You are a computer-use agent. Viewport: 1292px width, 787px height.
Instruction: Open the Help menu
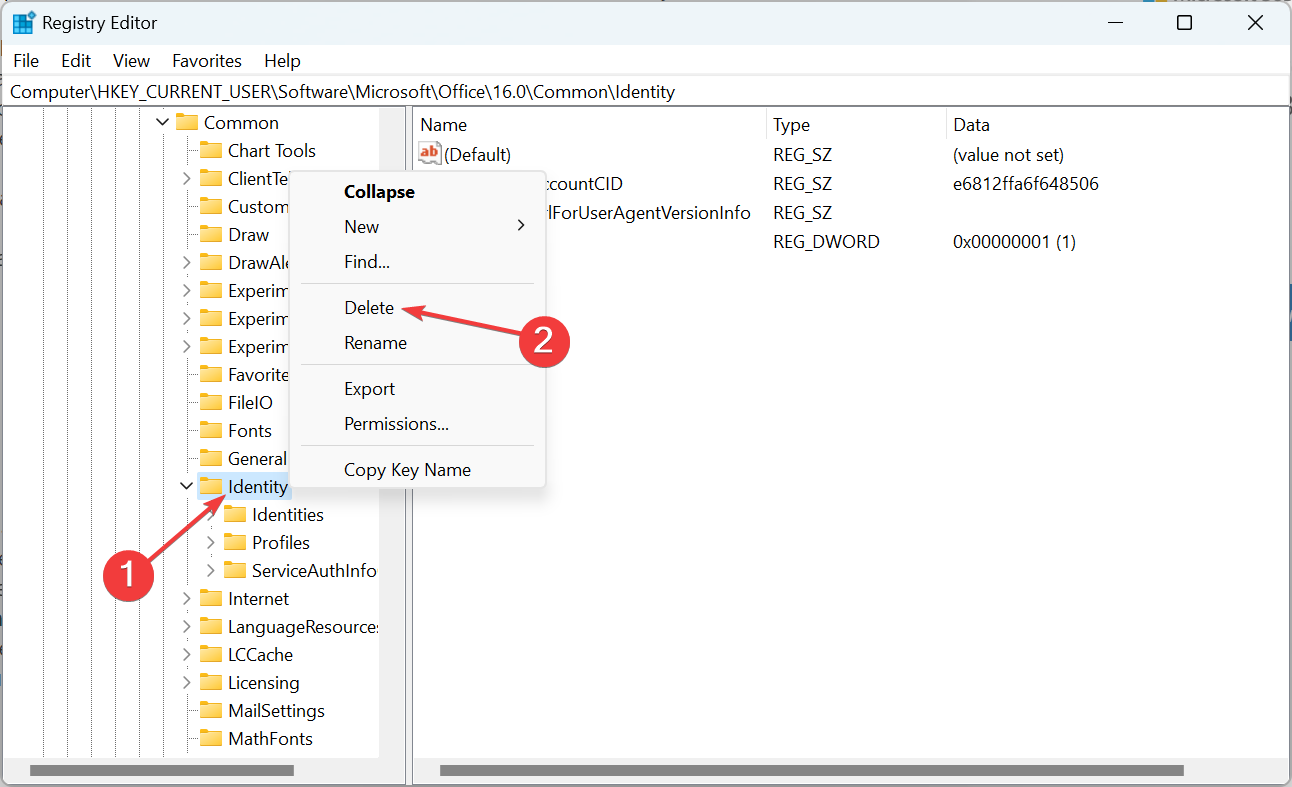(282, 61)
